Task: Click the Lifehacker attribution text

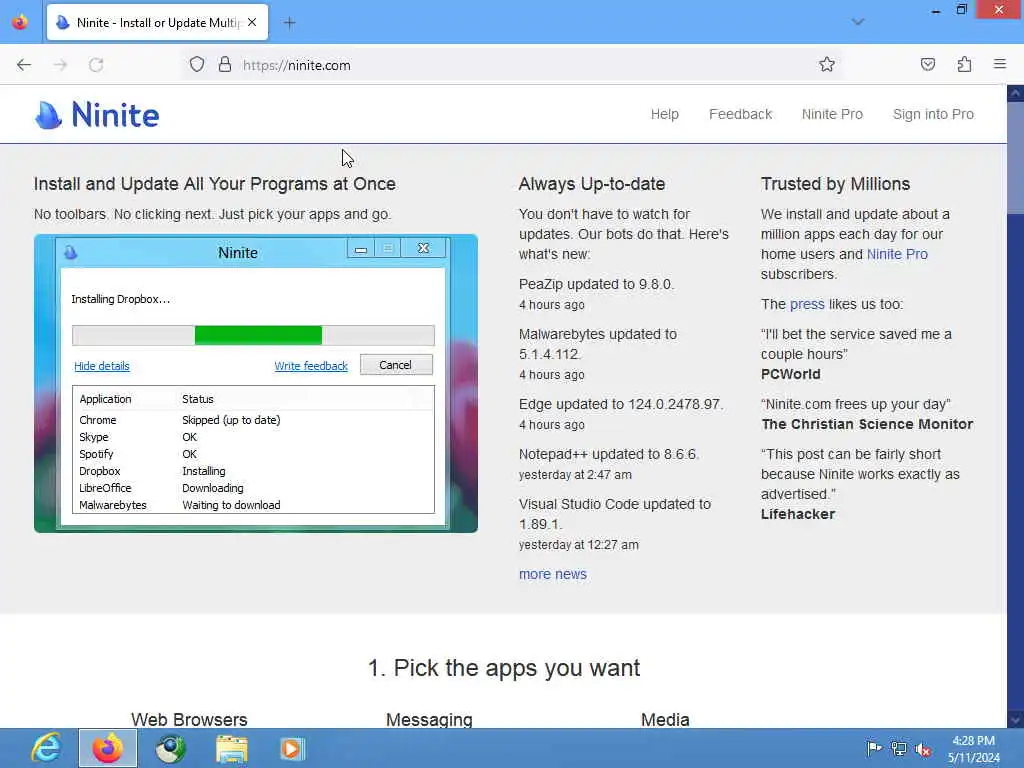Action: click(797, 514)
